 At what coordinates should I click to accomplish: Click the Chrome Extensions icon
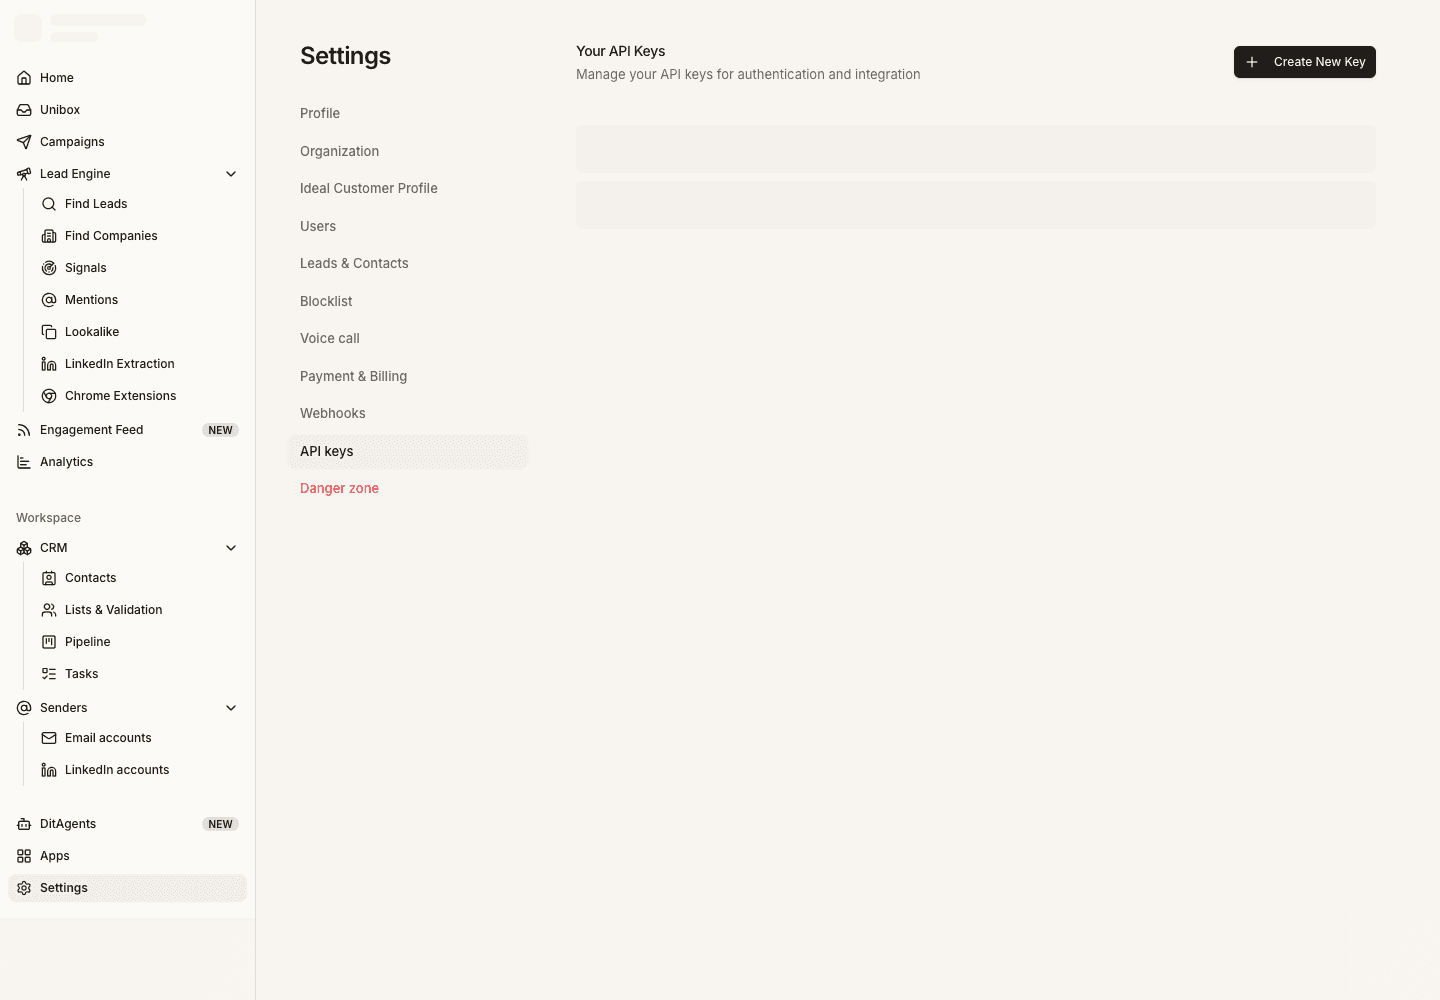point(49,396)
